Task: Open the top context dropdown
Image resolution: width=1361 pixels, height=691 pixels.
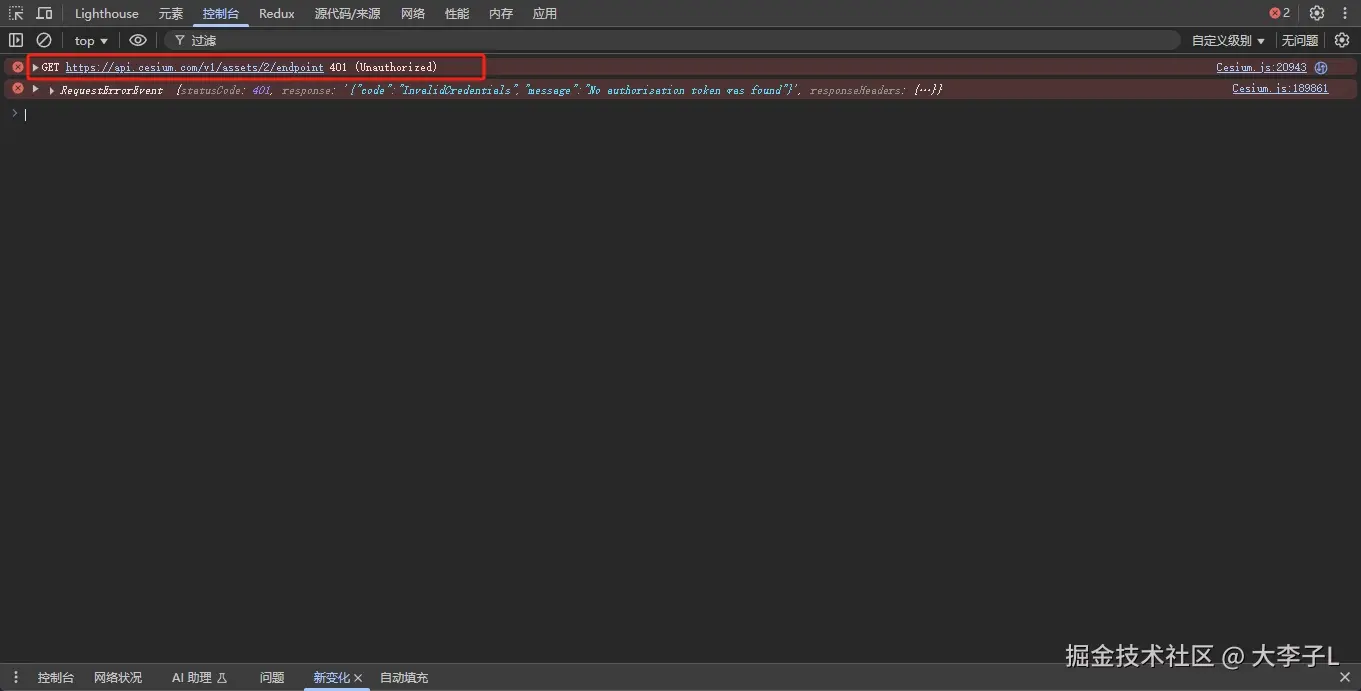Action: 91,40
